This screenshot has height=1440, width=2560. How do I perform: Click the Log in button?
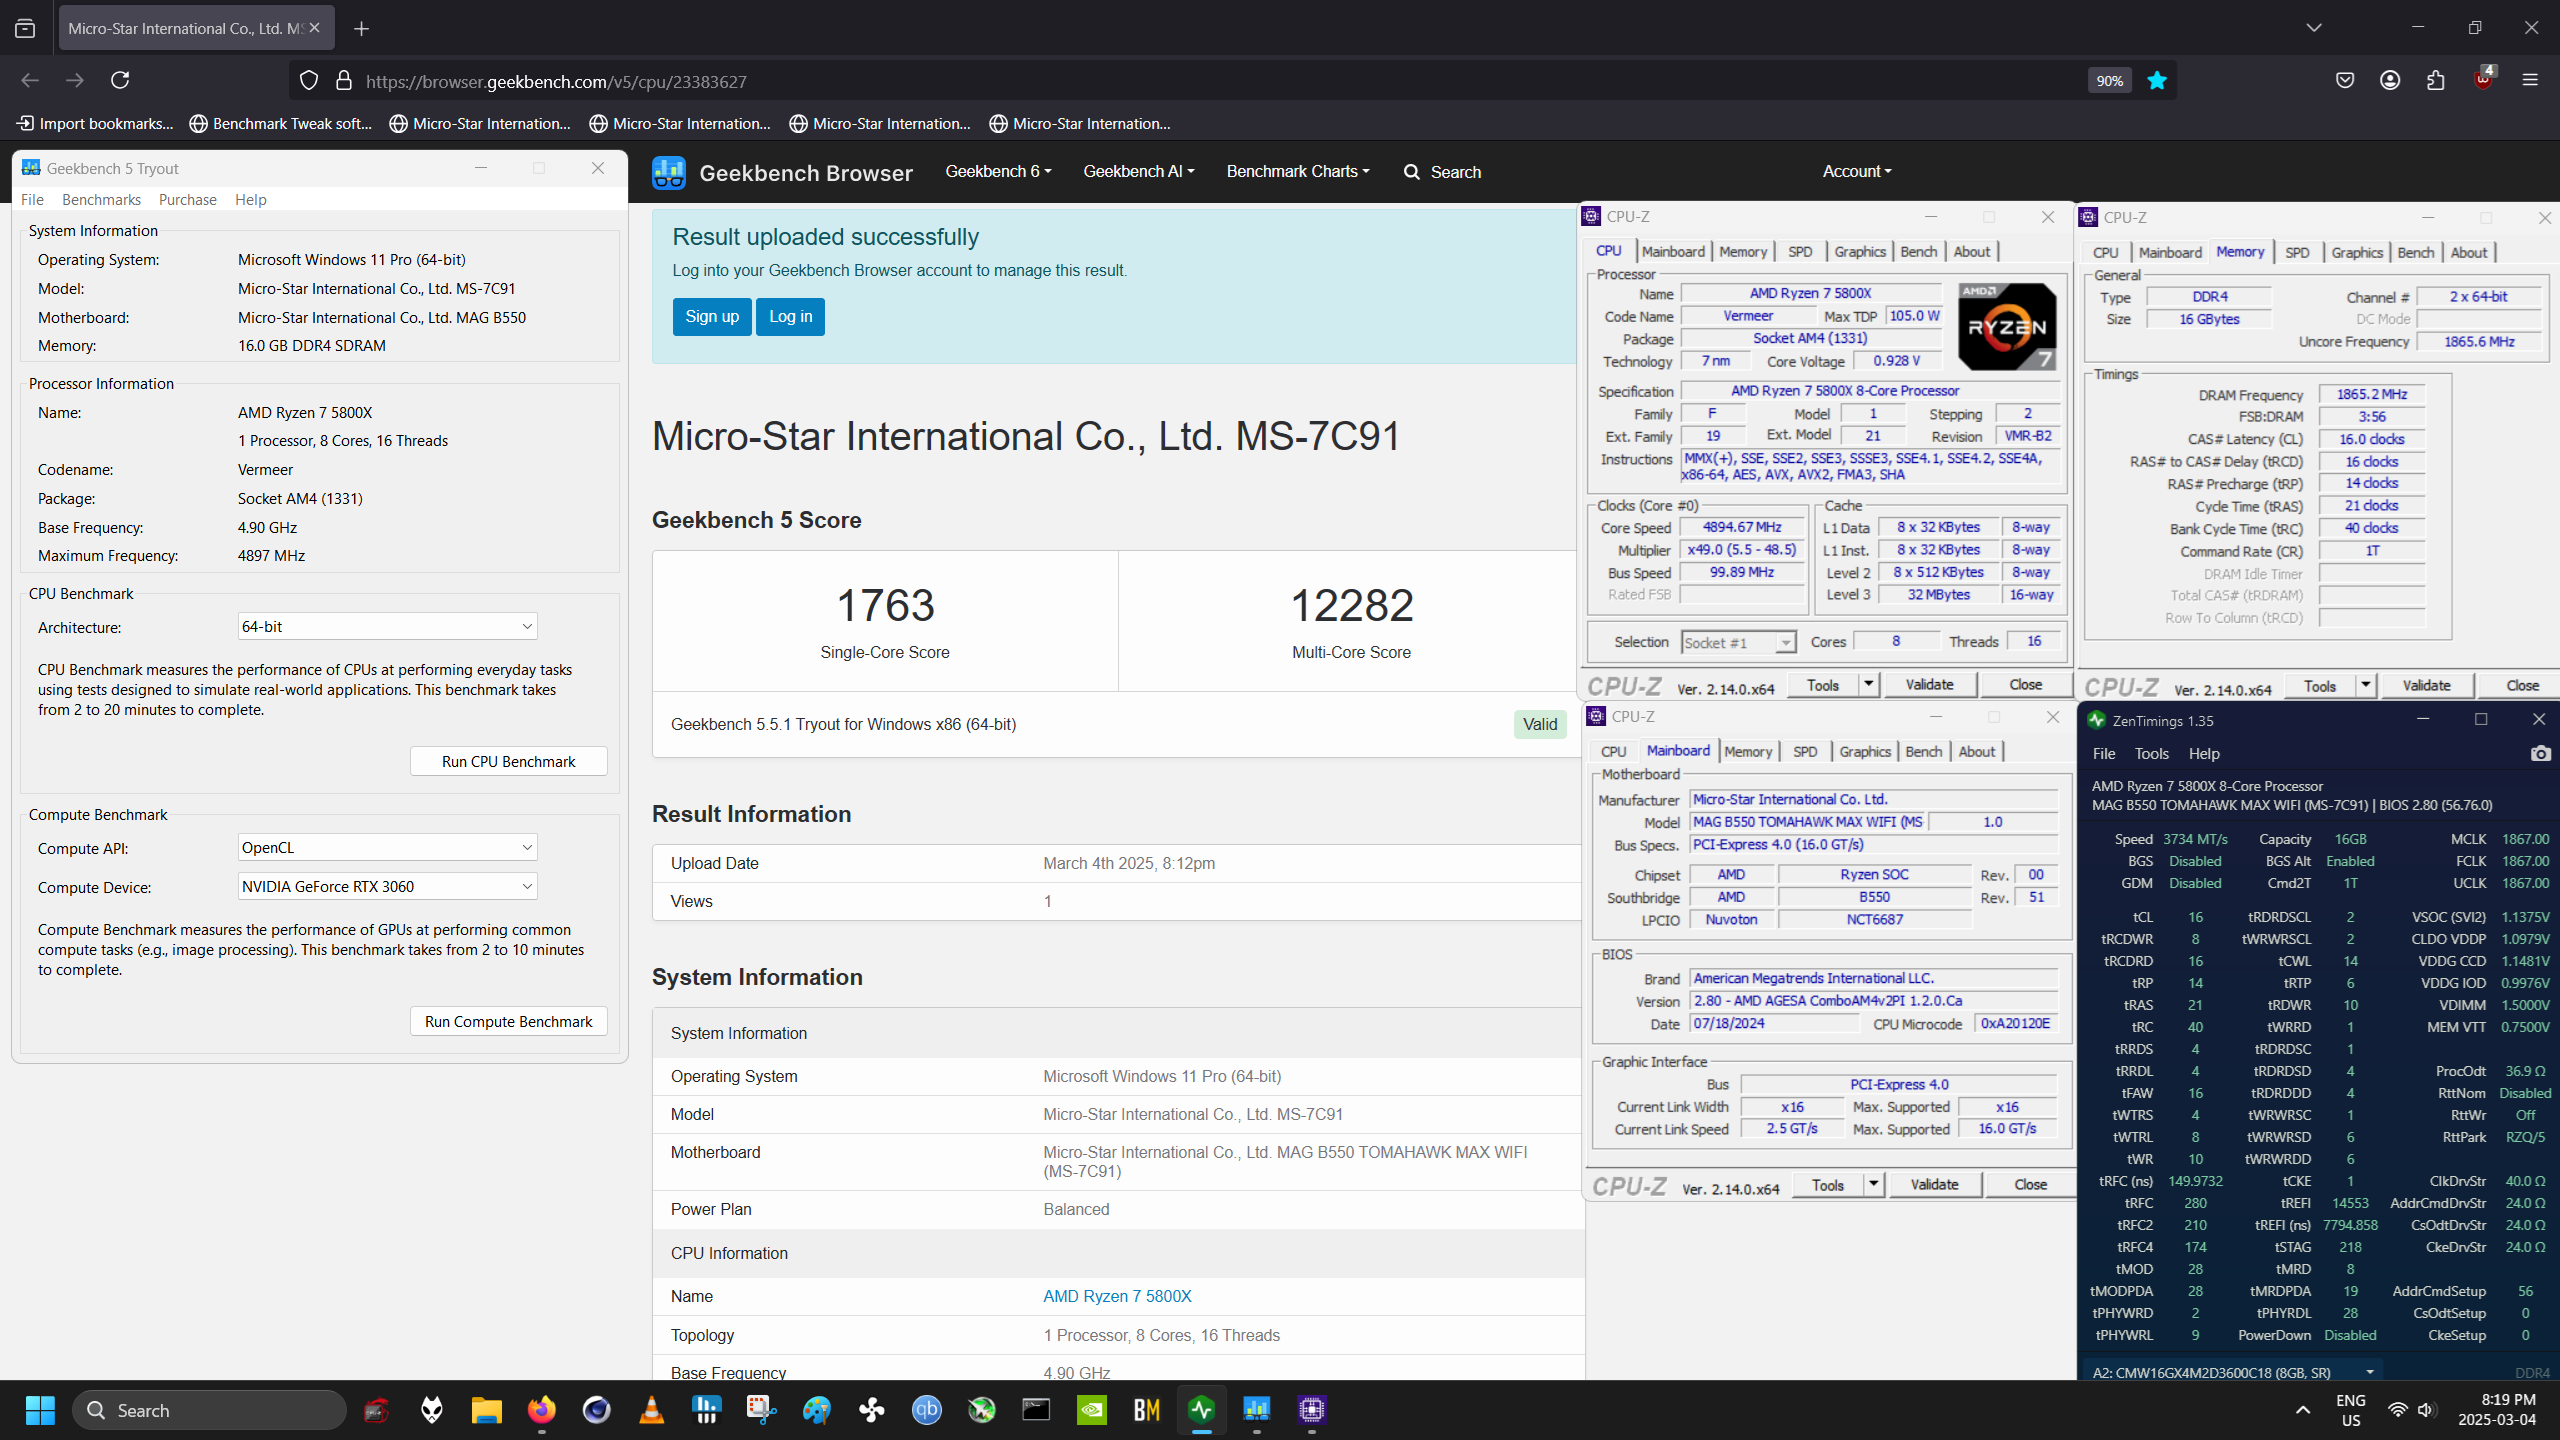(790, 316)
